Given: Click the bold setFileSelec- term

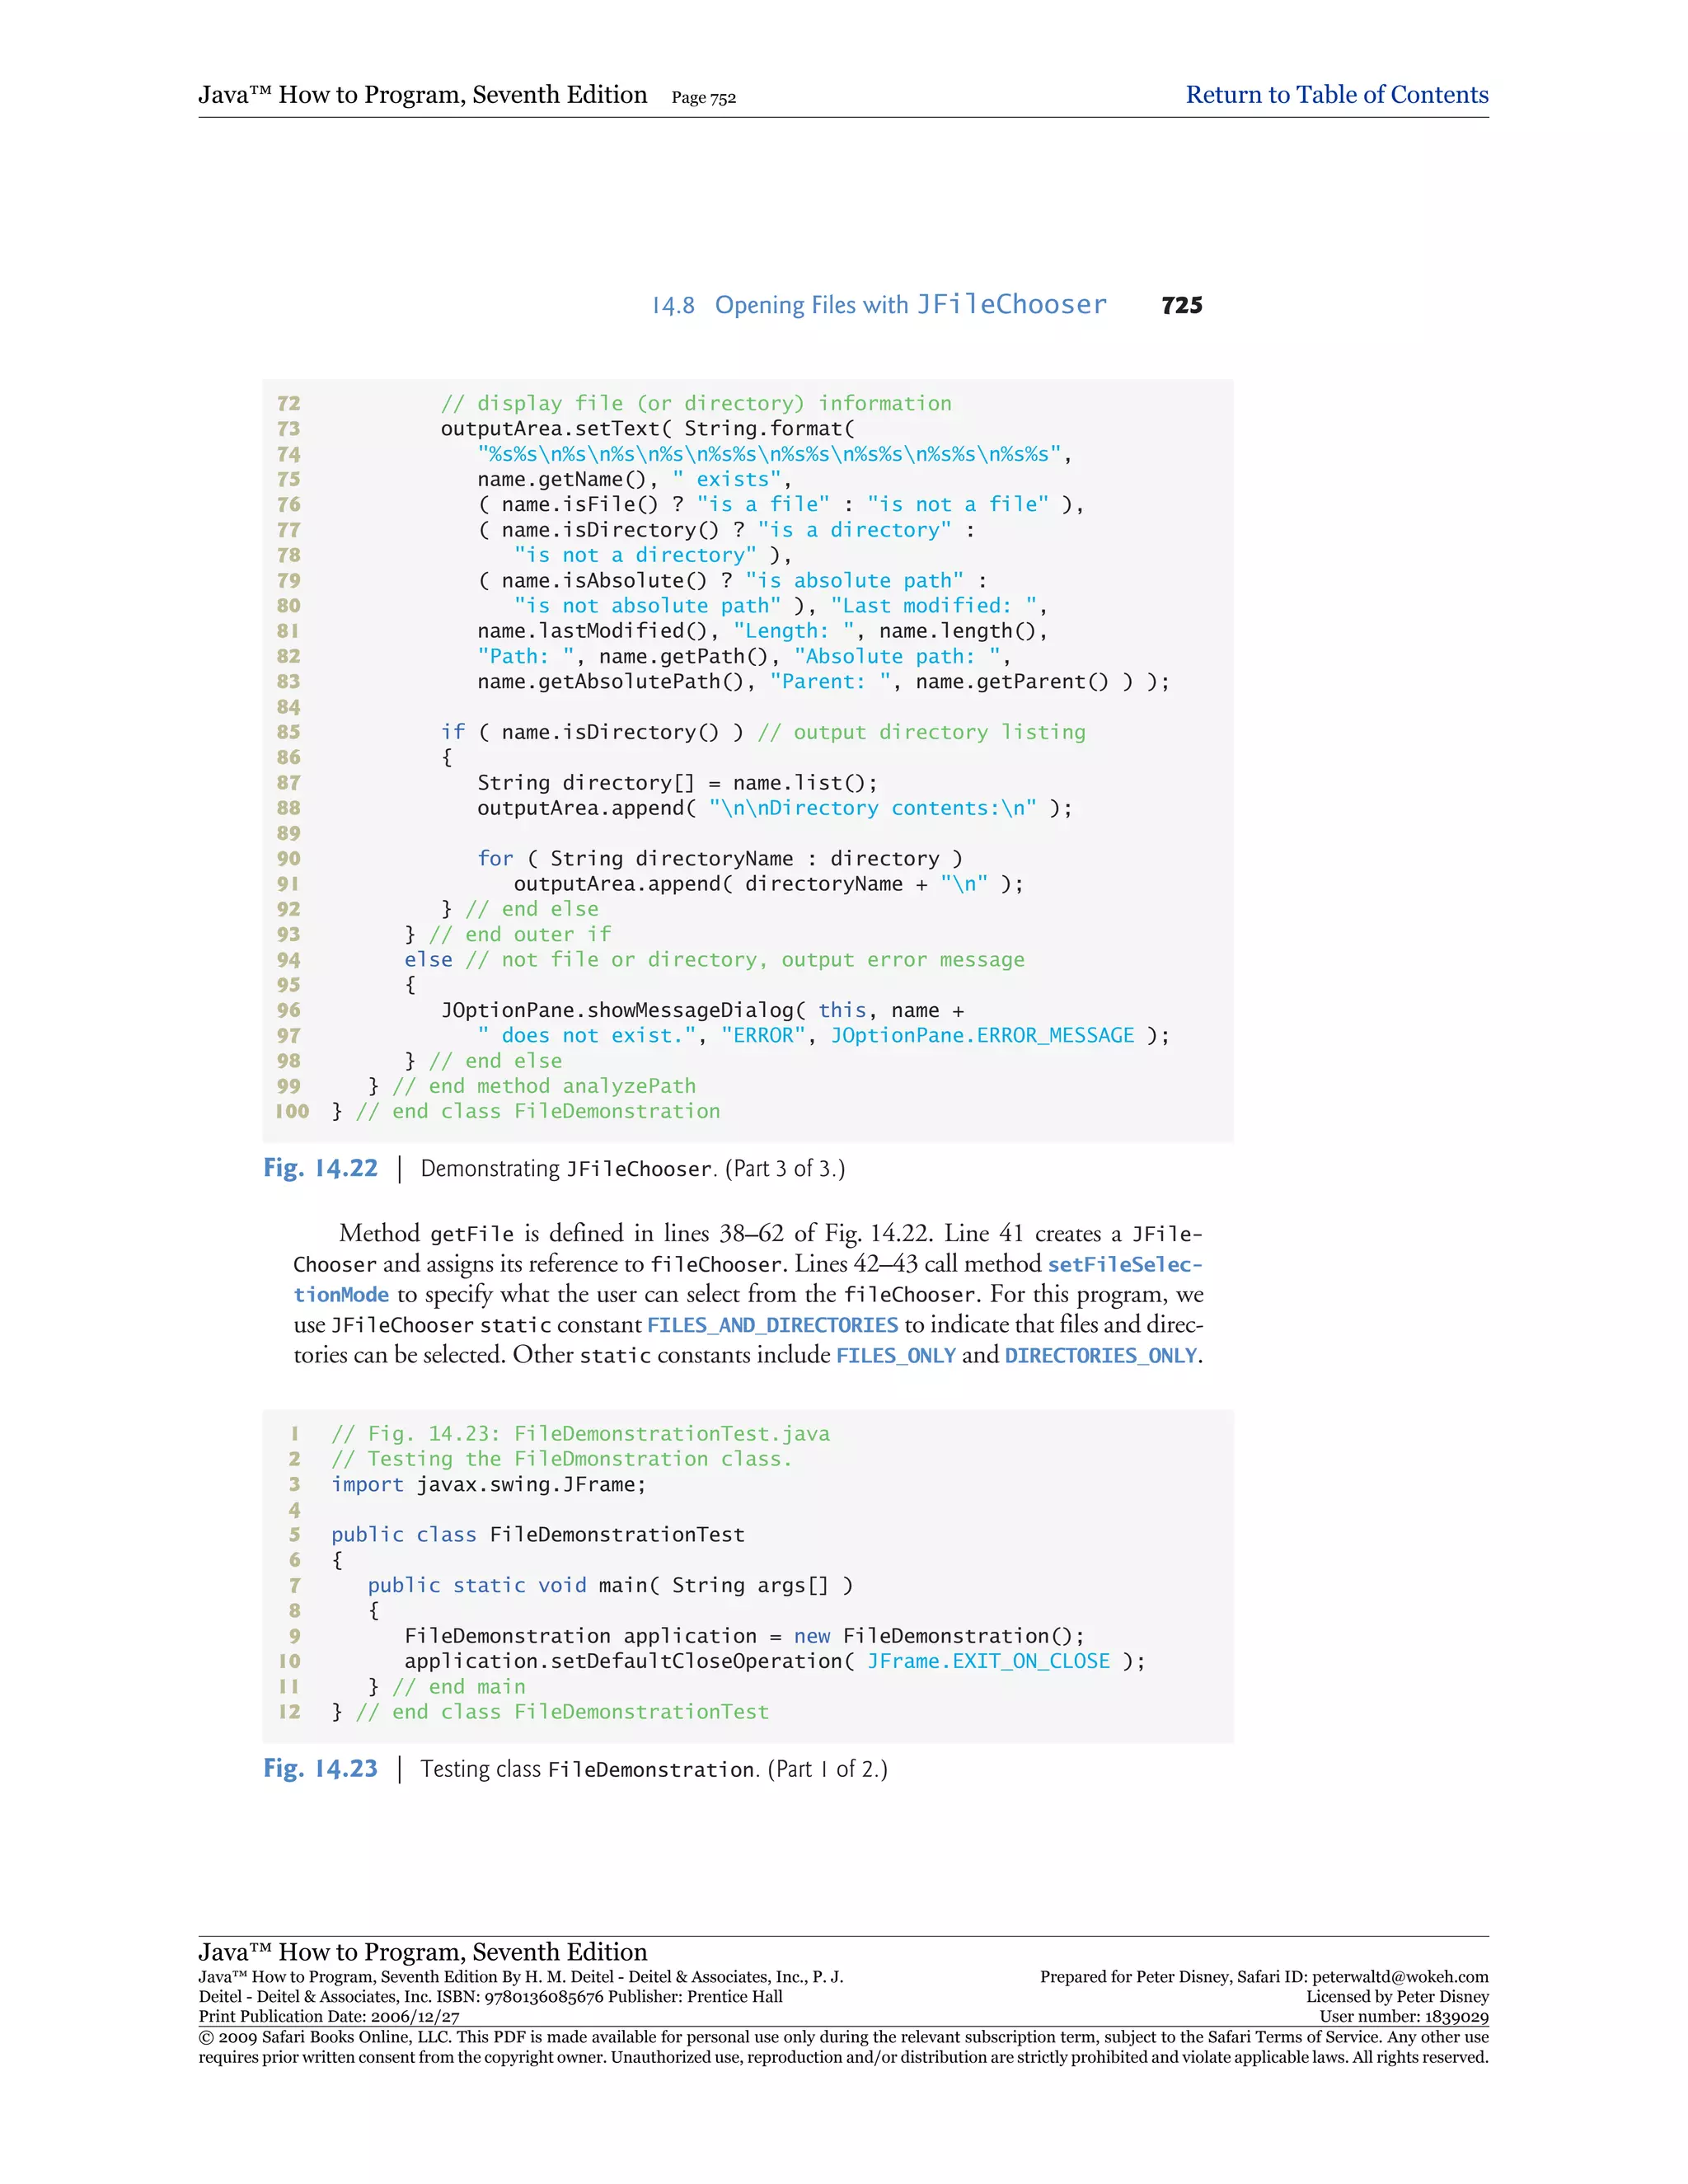Looking at the screenshot, I should point(1124,1264).
